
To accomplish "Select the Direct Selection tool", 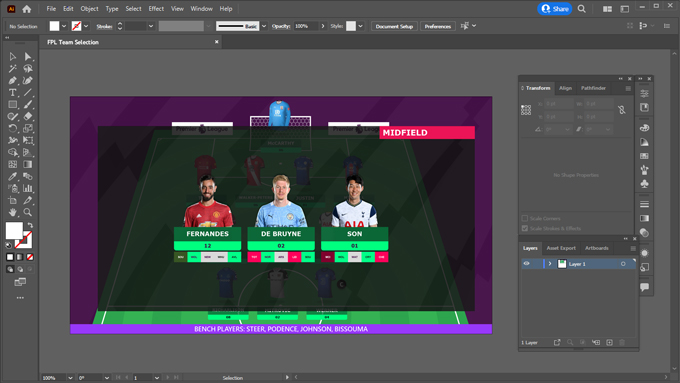I will pos(28,57).
